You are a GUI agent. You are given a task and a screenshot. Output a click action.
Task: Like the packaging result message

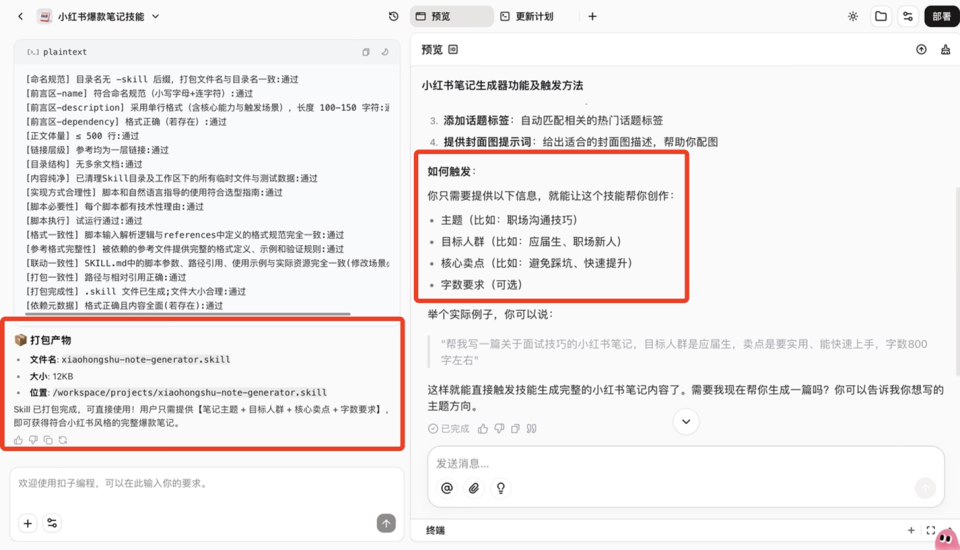[x=18, y=440]
